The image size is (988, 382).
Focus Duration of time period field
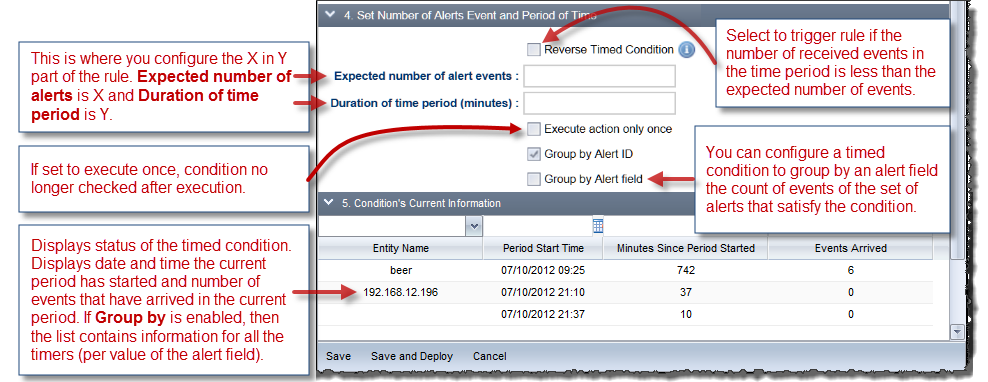point(599,103)
